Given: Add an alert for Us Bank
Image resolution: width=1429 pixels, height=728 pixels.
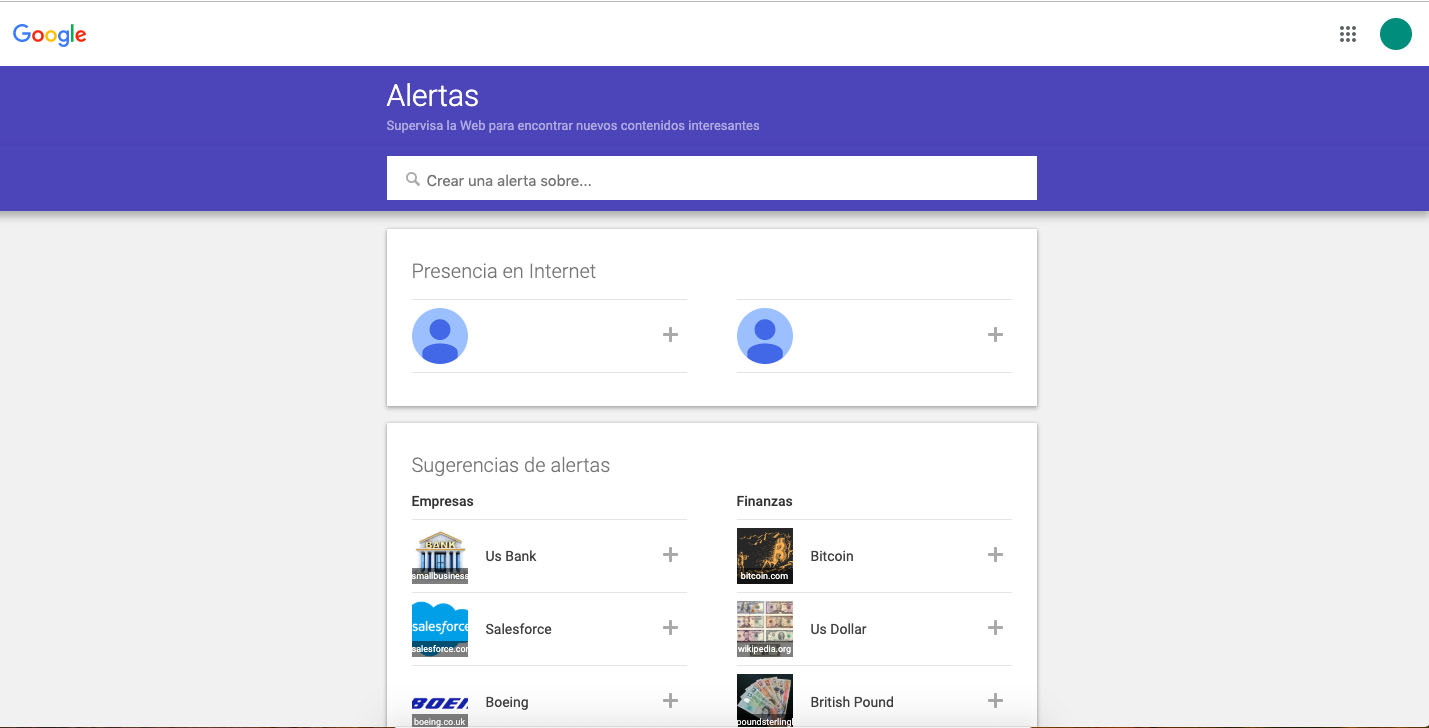Looking at the screenshot, I should pyautogui.click(x=669, y=555).
